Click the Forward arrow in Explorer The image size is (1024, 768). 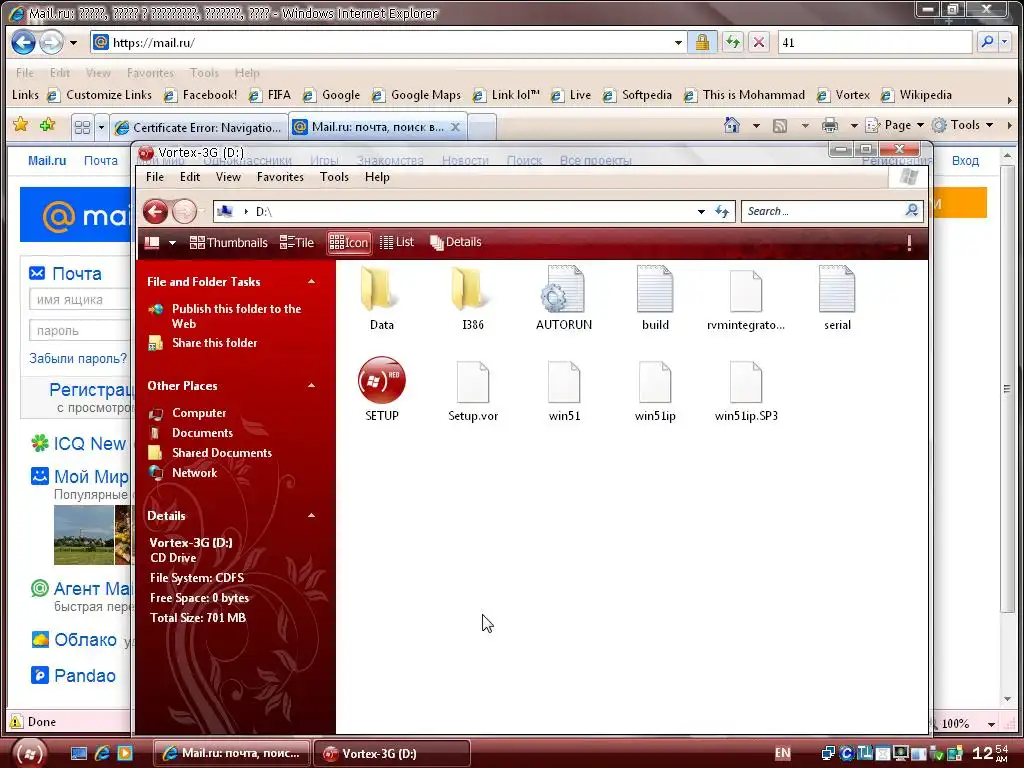coord(184,211)
